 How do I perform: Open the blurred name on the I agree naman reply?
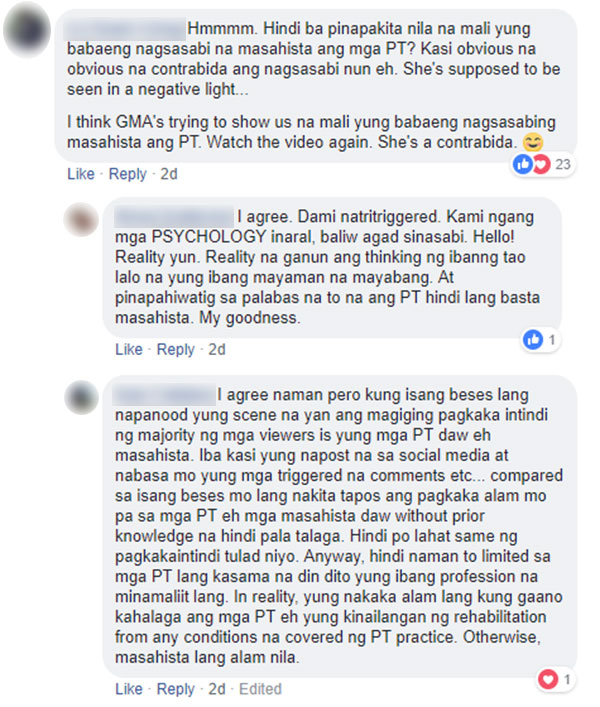[x=165, y=395]
